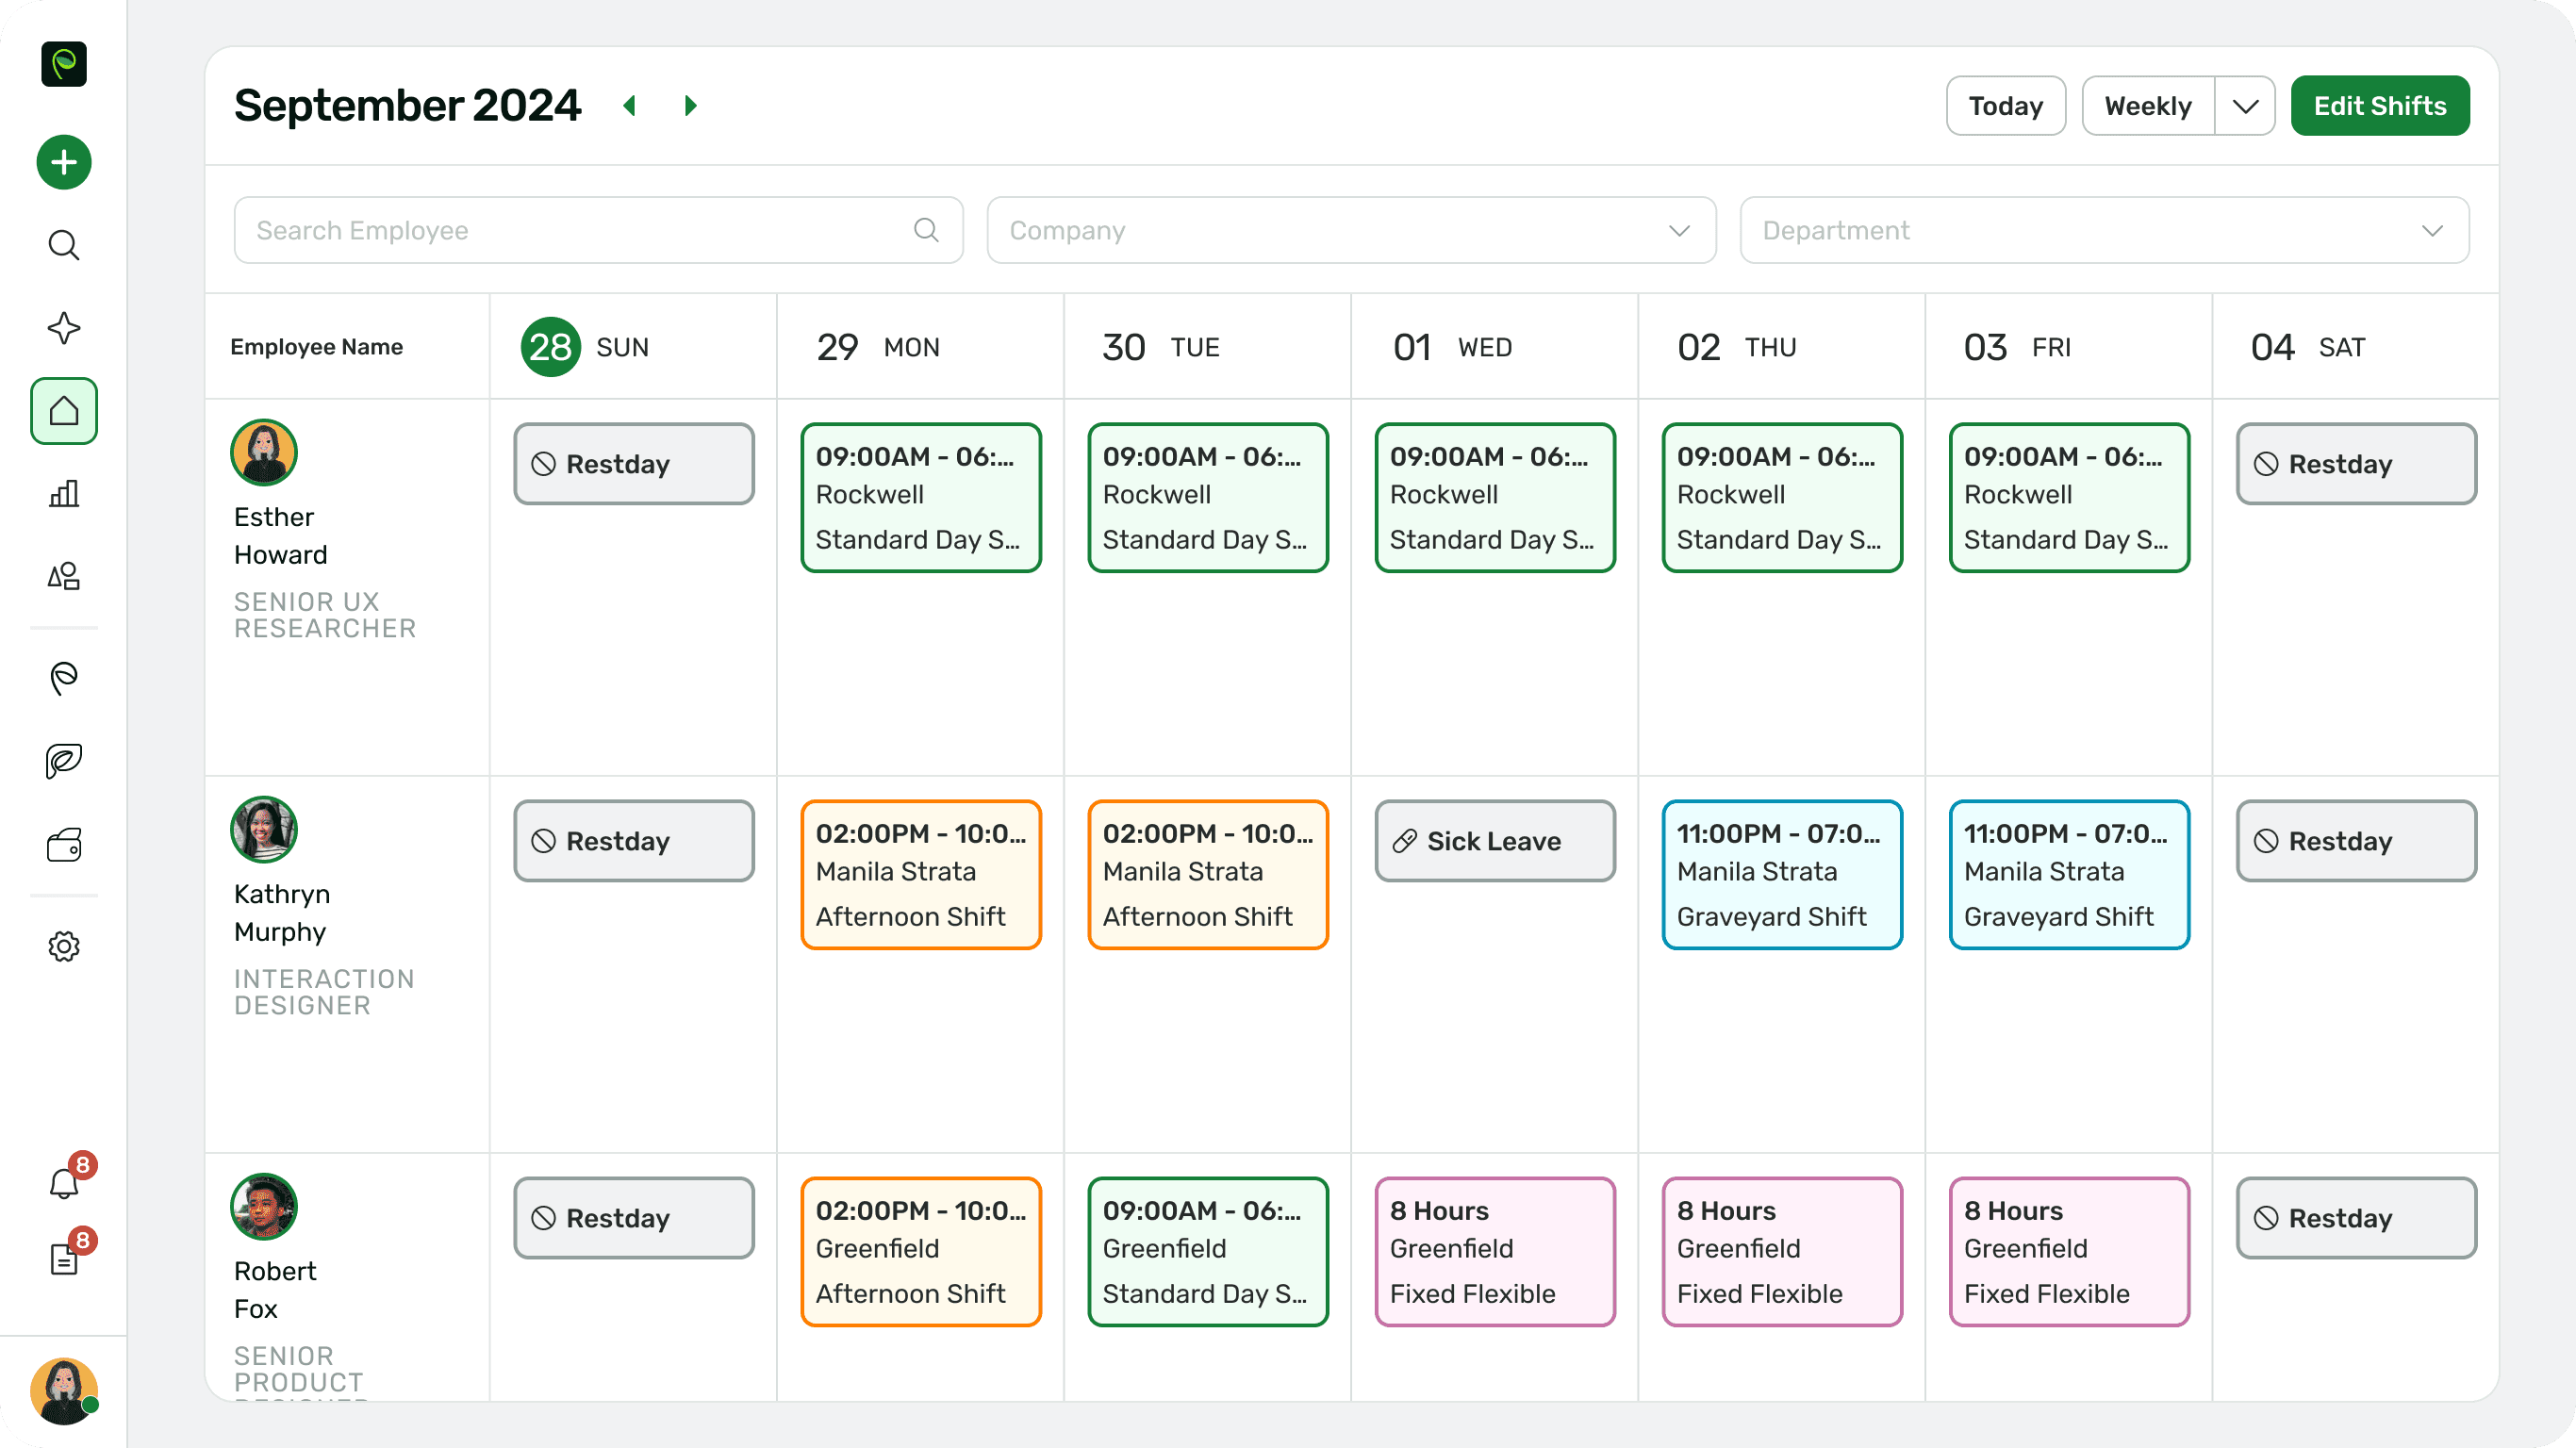Viewport: 2576px width, 1448px height.
Task: Click the document icon with badge
Action: point(64,1259)
